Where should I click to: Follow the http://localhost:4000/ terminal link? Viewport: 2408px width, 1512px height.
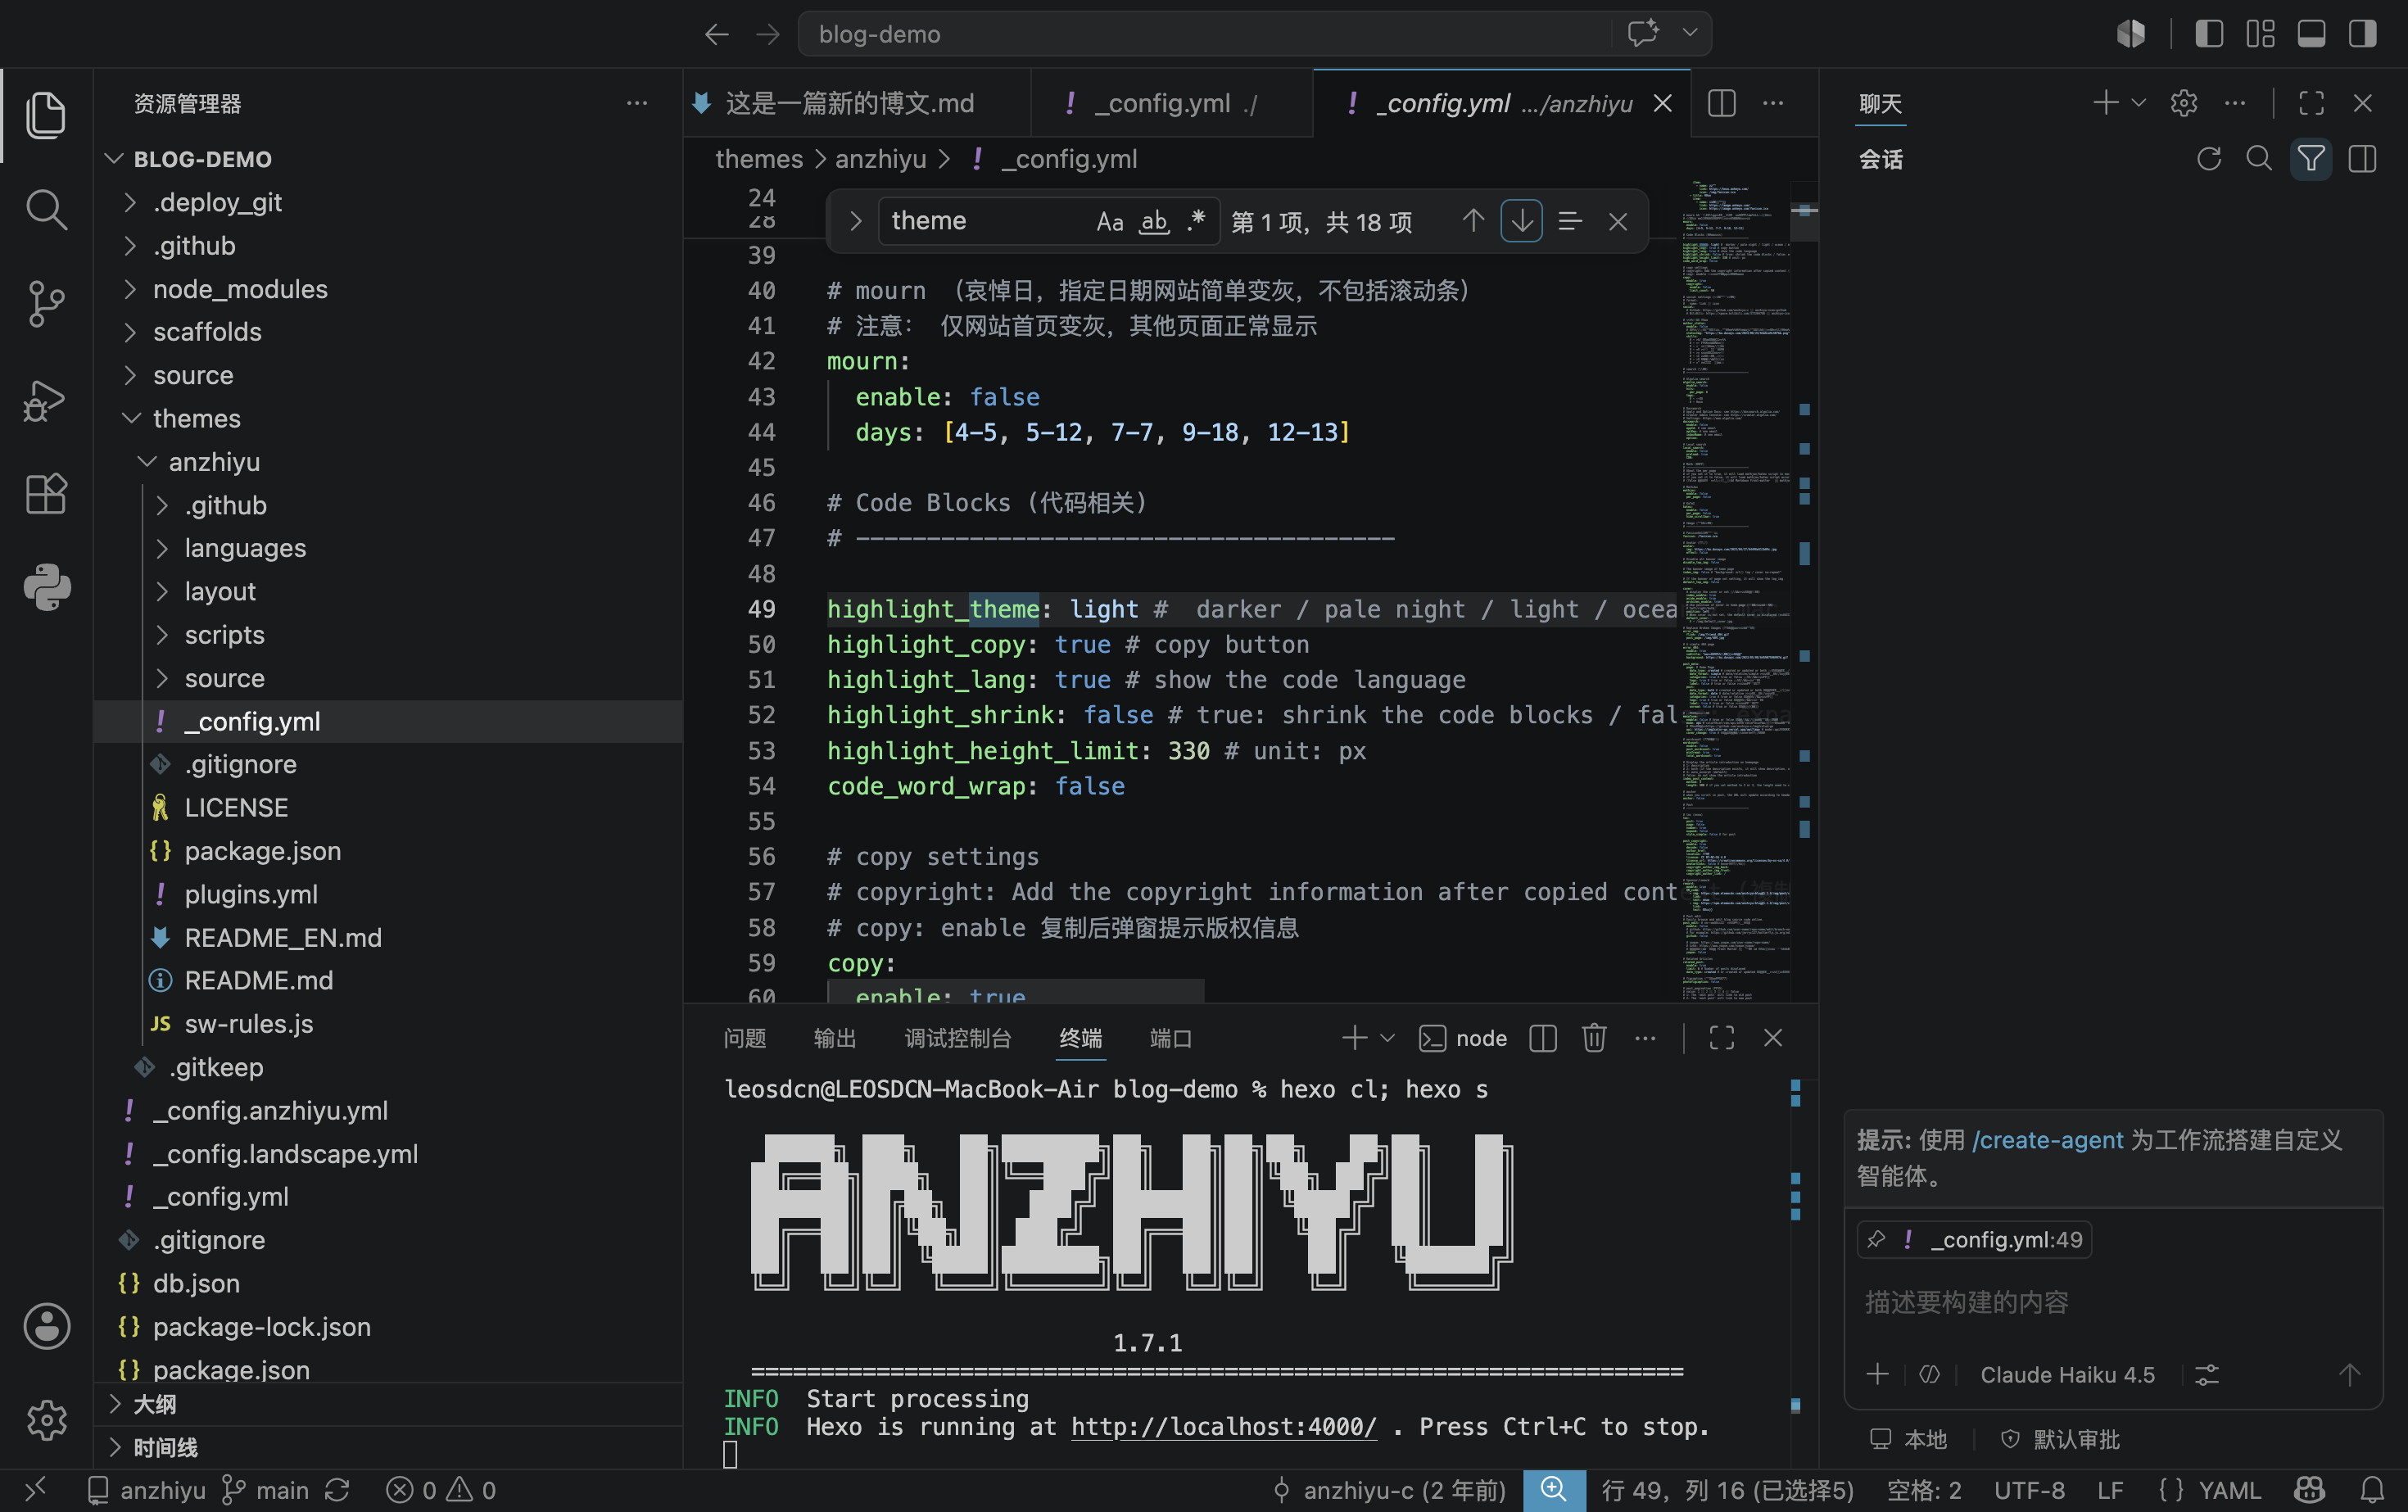pos(1223,1427)
